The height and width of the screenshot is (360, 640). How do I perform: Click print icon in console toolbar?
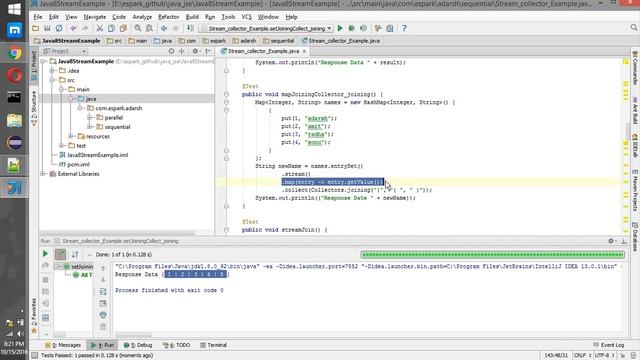coord(103,315)
